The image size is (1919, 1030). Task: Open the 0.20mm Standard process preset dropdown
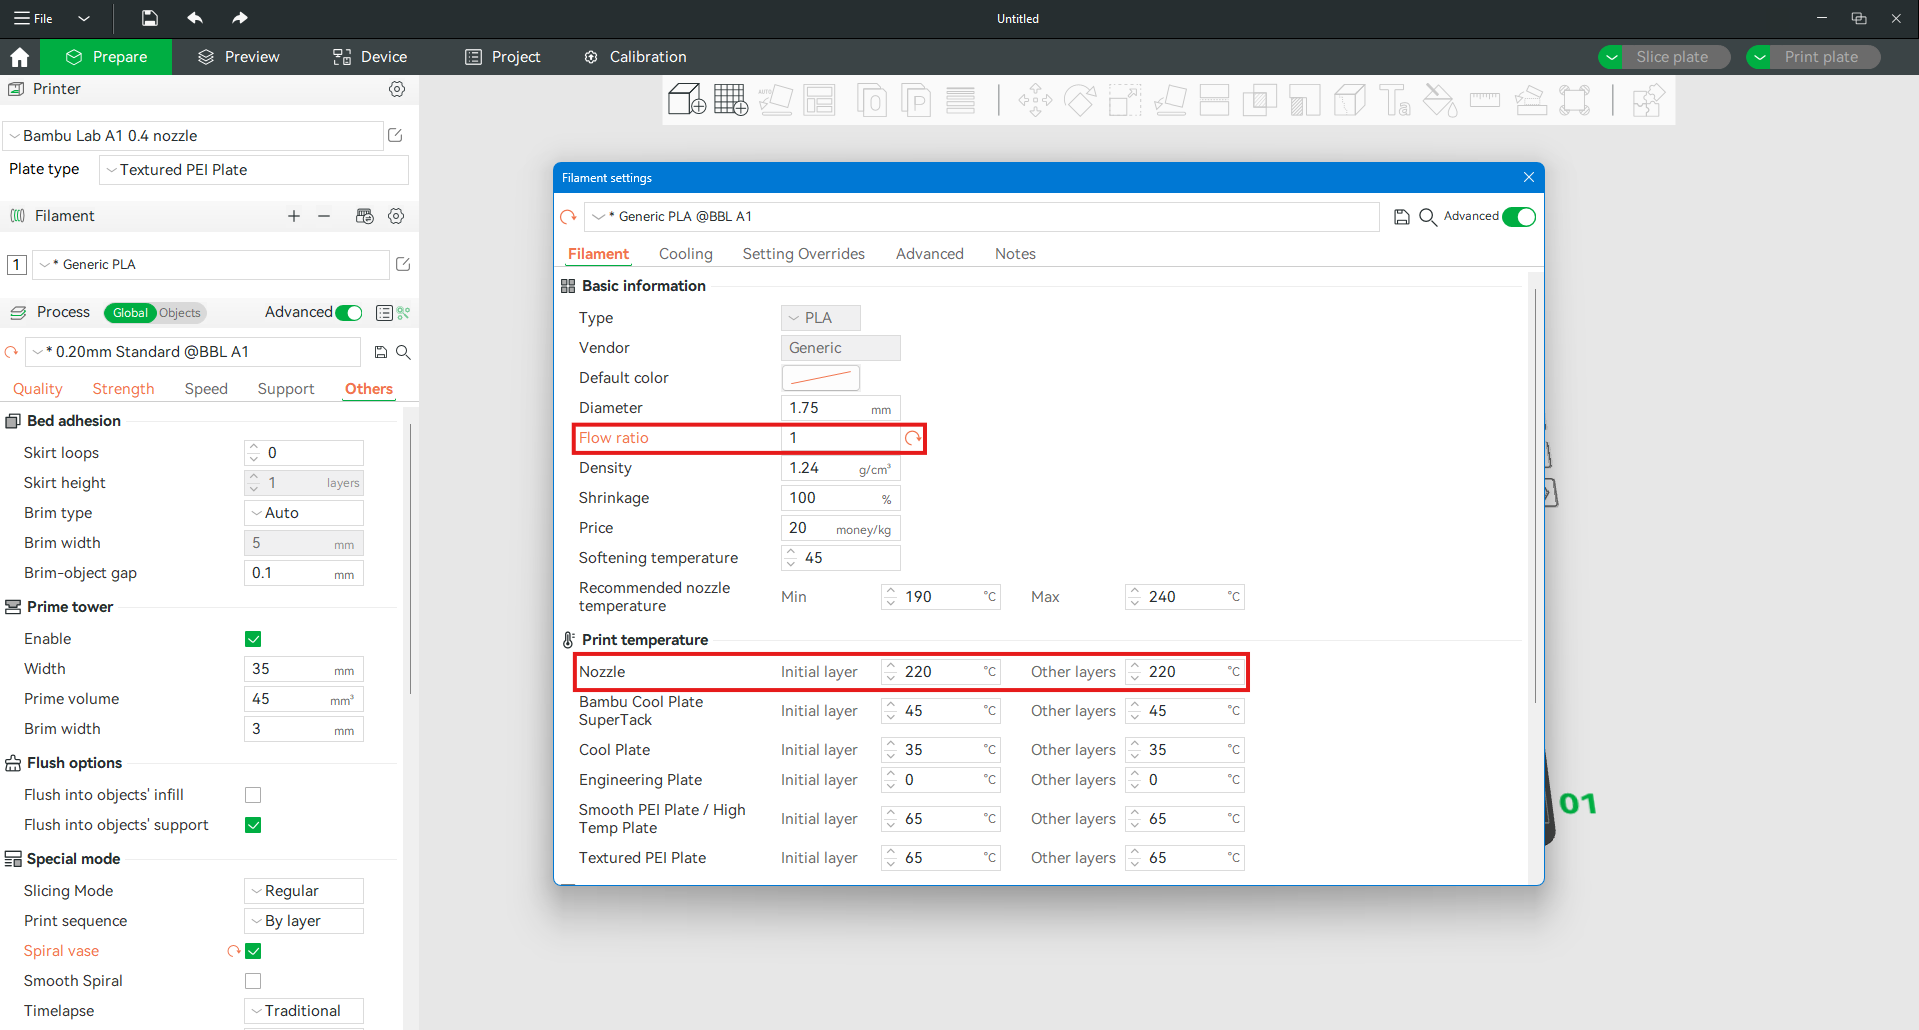[193, 352]
